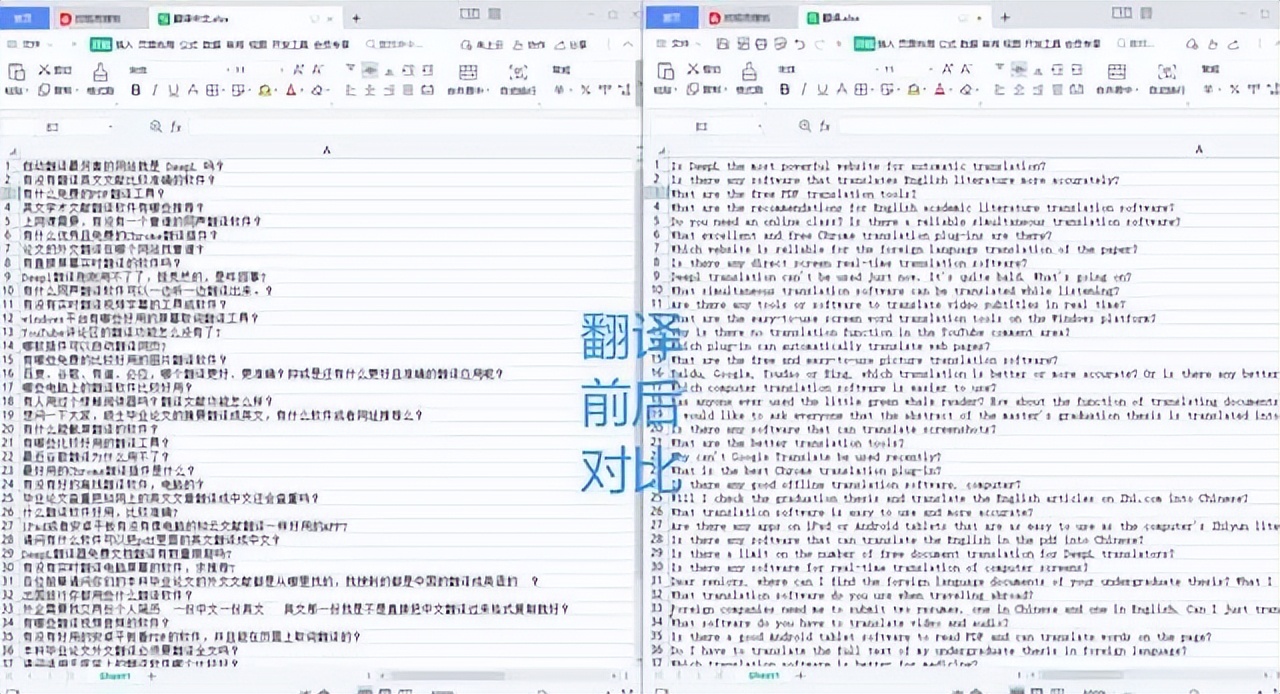Click Cut scissors icon in English sheet window
Image resolution: width=1280 pixels, height=694 pixels.
tap(692, 70)
